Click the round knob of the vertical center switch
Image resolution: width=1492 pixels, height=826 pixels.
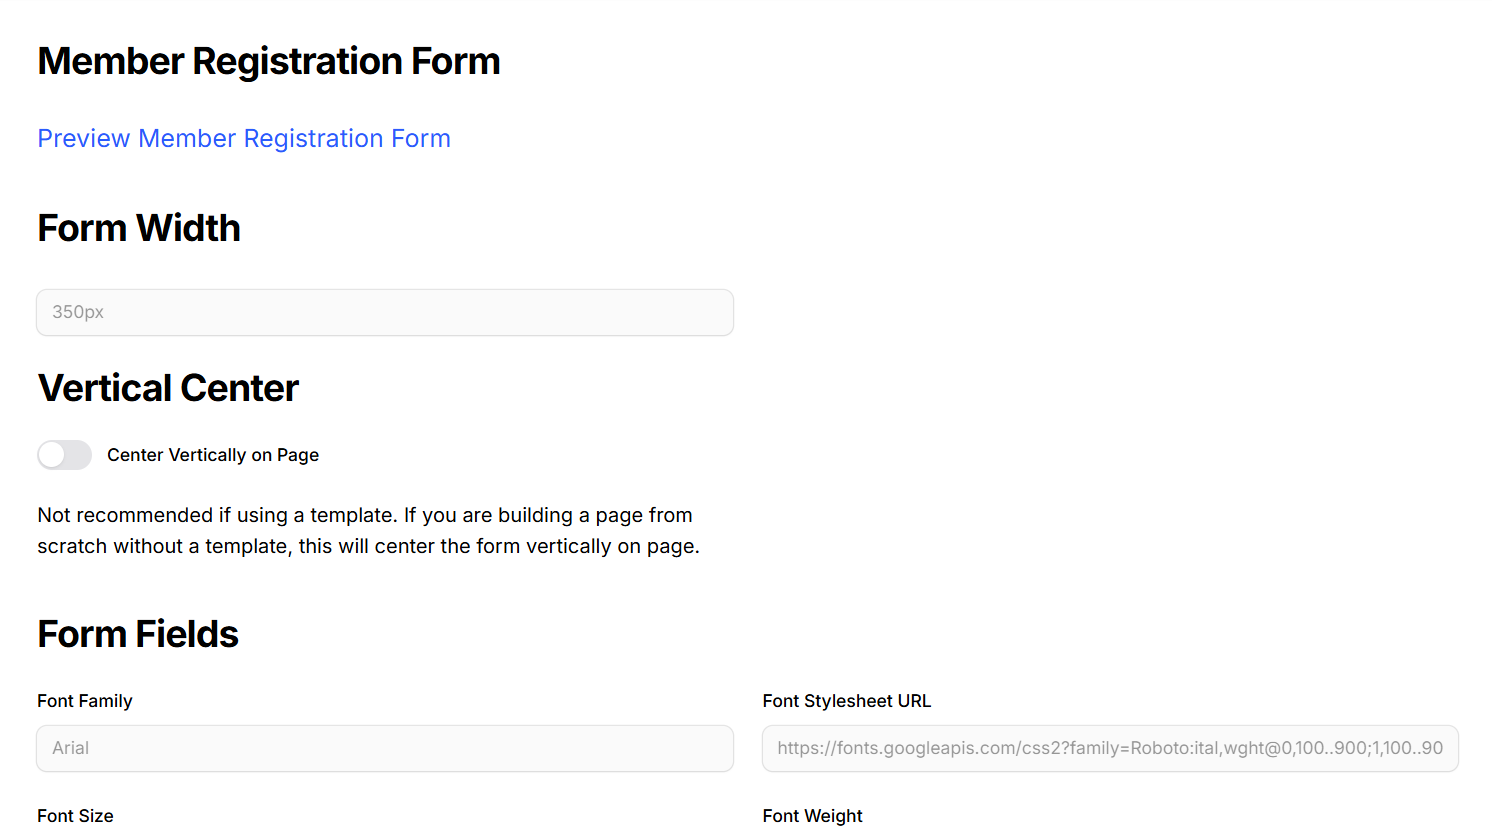coord(52,455)
